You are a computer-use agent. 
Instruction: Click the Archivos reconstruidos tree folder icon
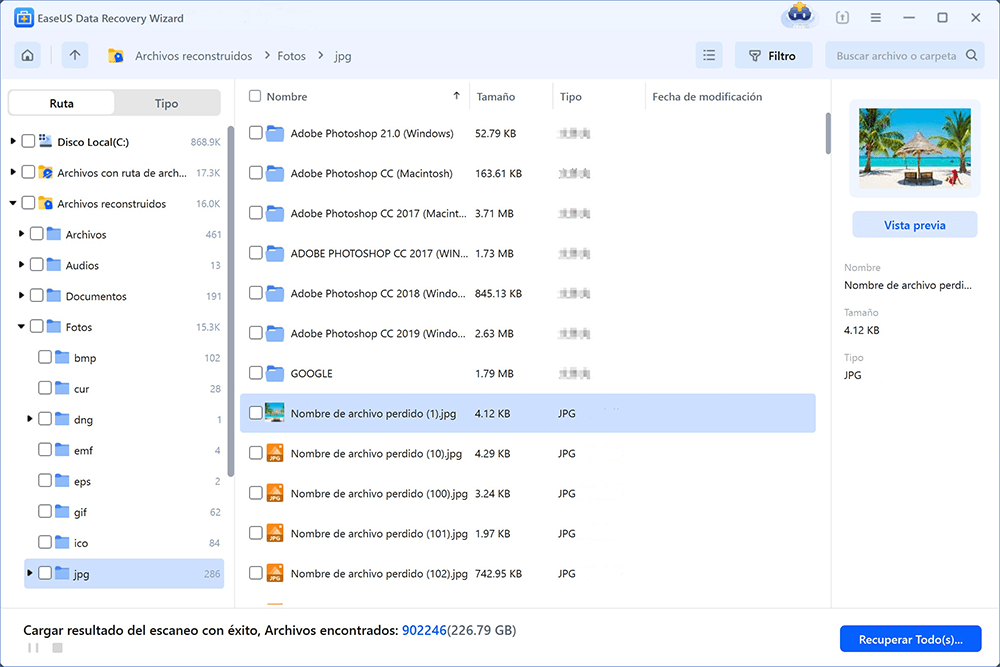click(x=45, y=203)
